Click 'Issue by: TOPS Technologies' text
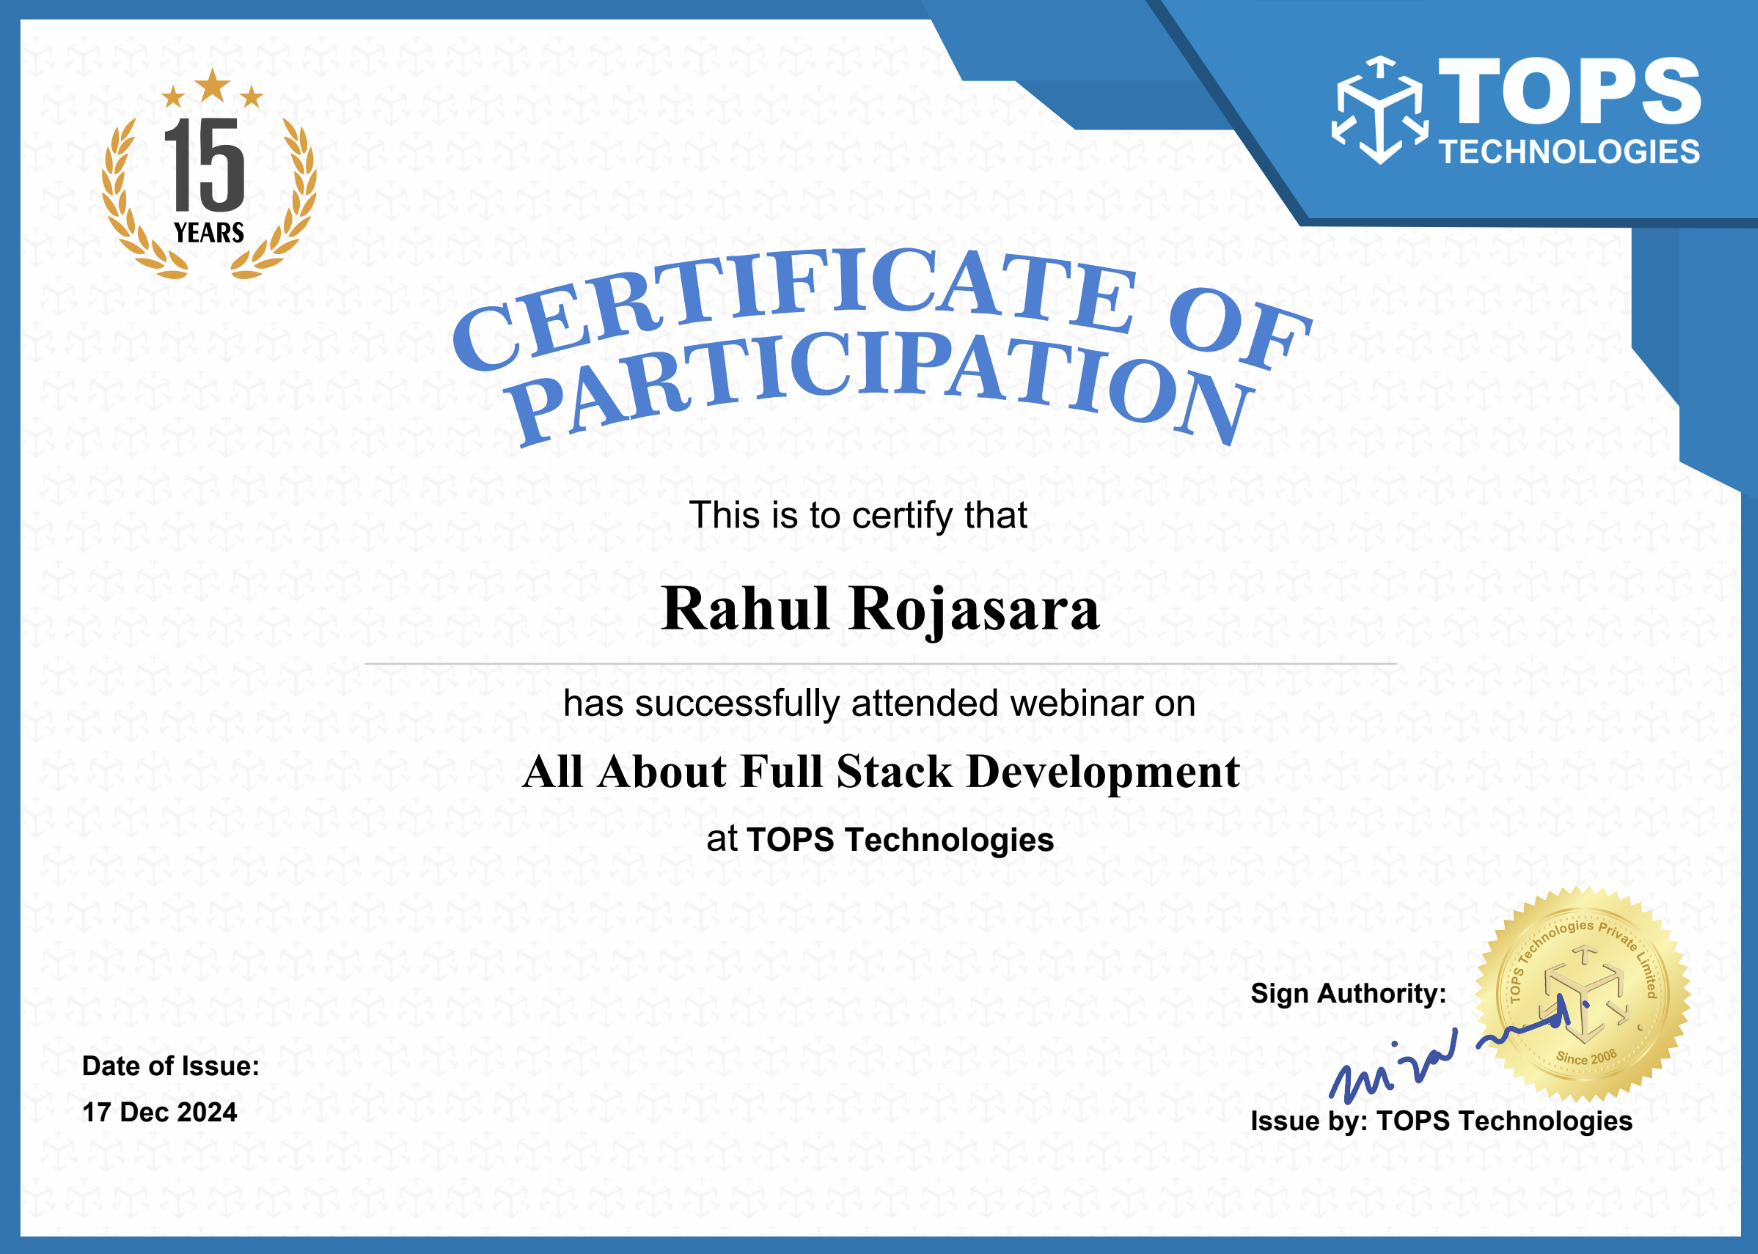The height and width of the screenshot is (1254, 1758). pyautogui.click(x=1441, y=1121)
